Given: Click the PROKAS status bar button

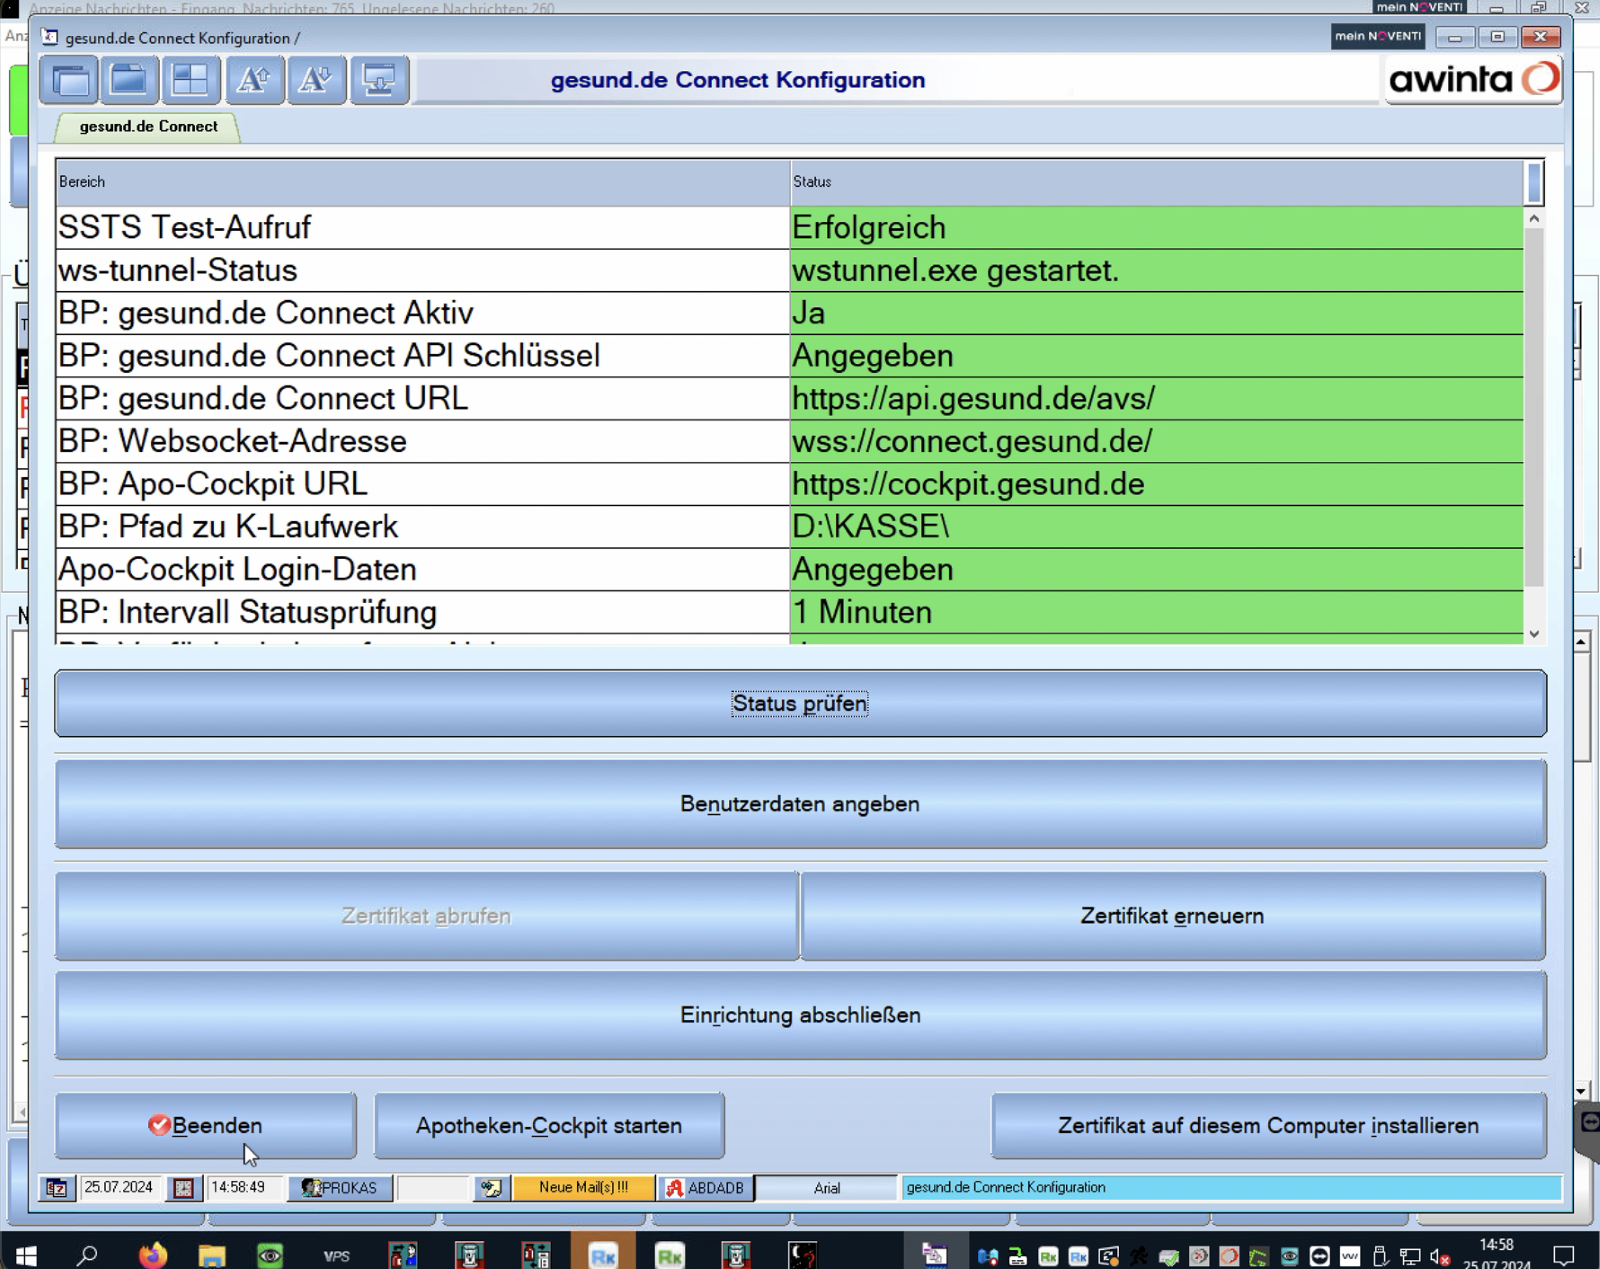Looking at the screenshot, I should (x=340, y=1188).
